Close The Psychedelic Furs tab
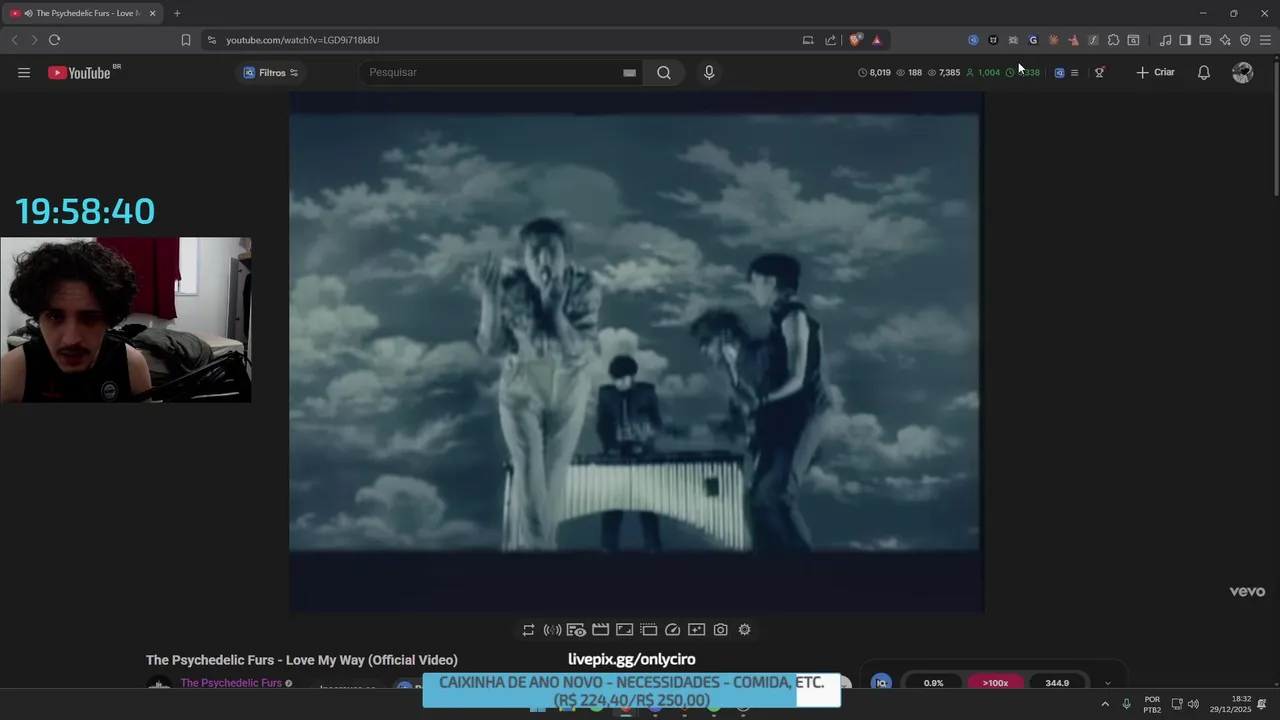 (152, 13)
